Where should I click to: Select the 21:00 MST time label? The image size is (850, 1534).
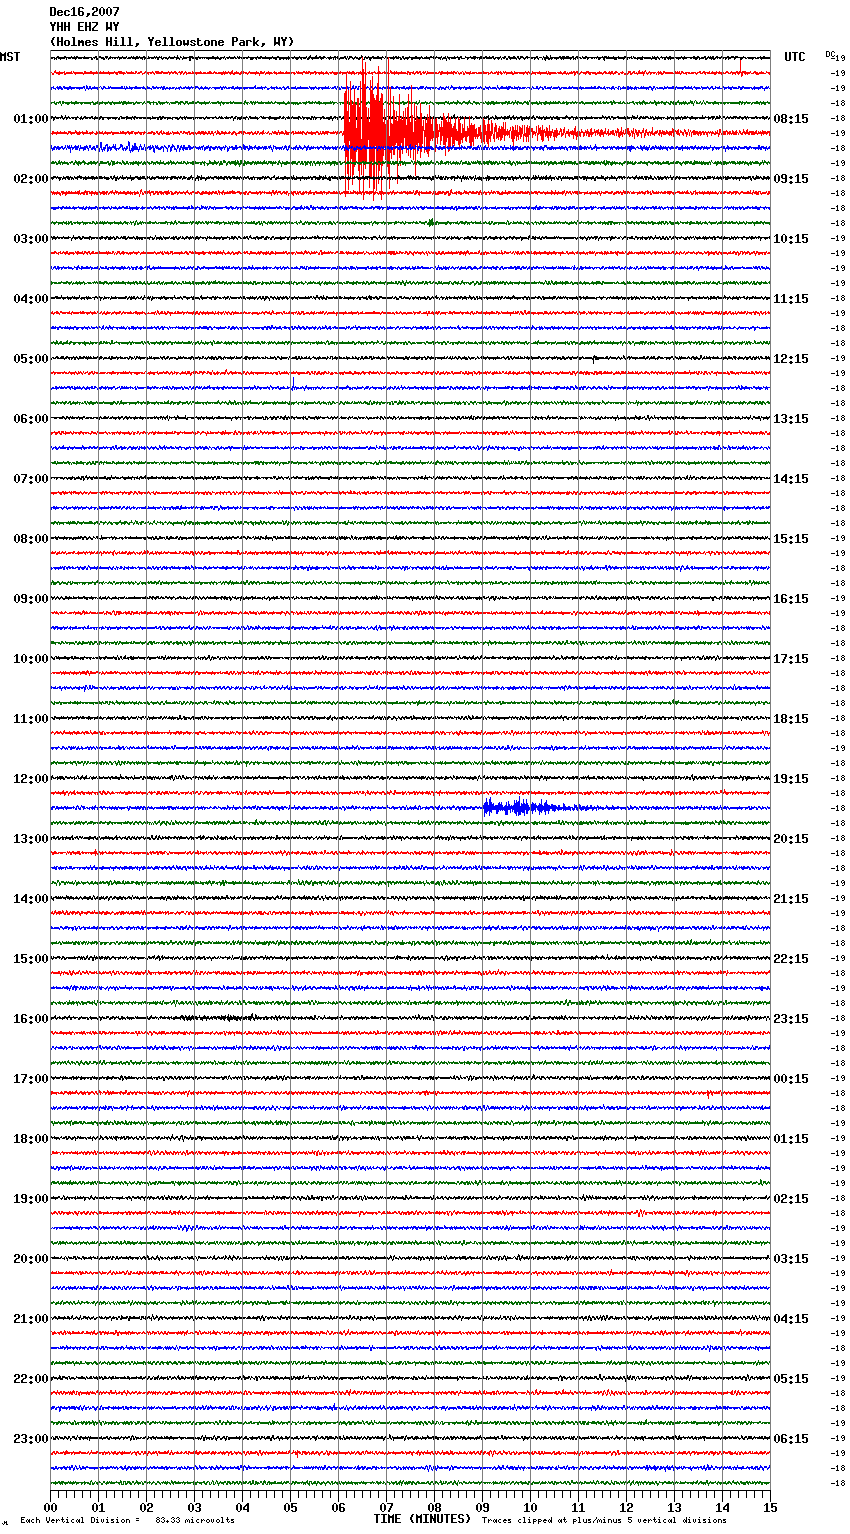(30, 1319)
